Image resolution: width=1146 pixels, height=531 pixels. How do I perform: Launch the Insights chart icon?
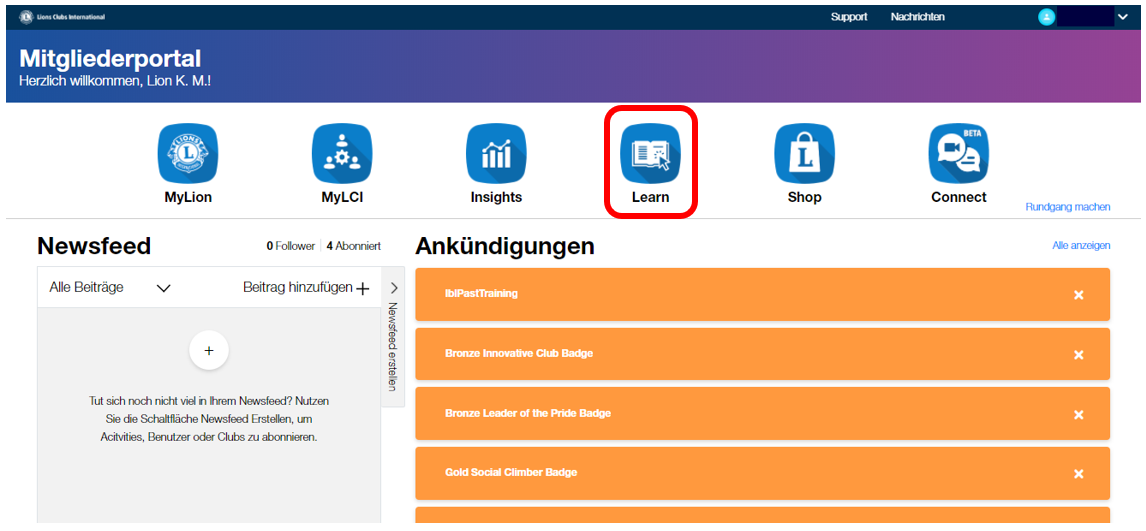(x=496, y=154)
